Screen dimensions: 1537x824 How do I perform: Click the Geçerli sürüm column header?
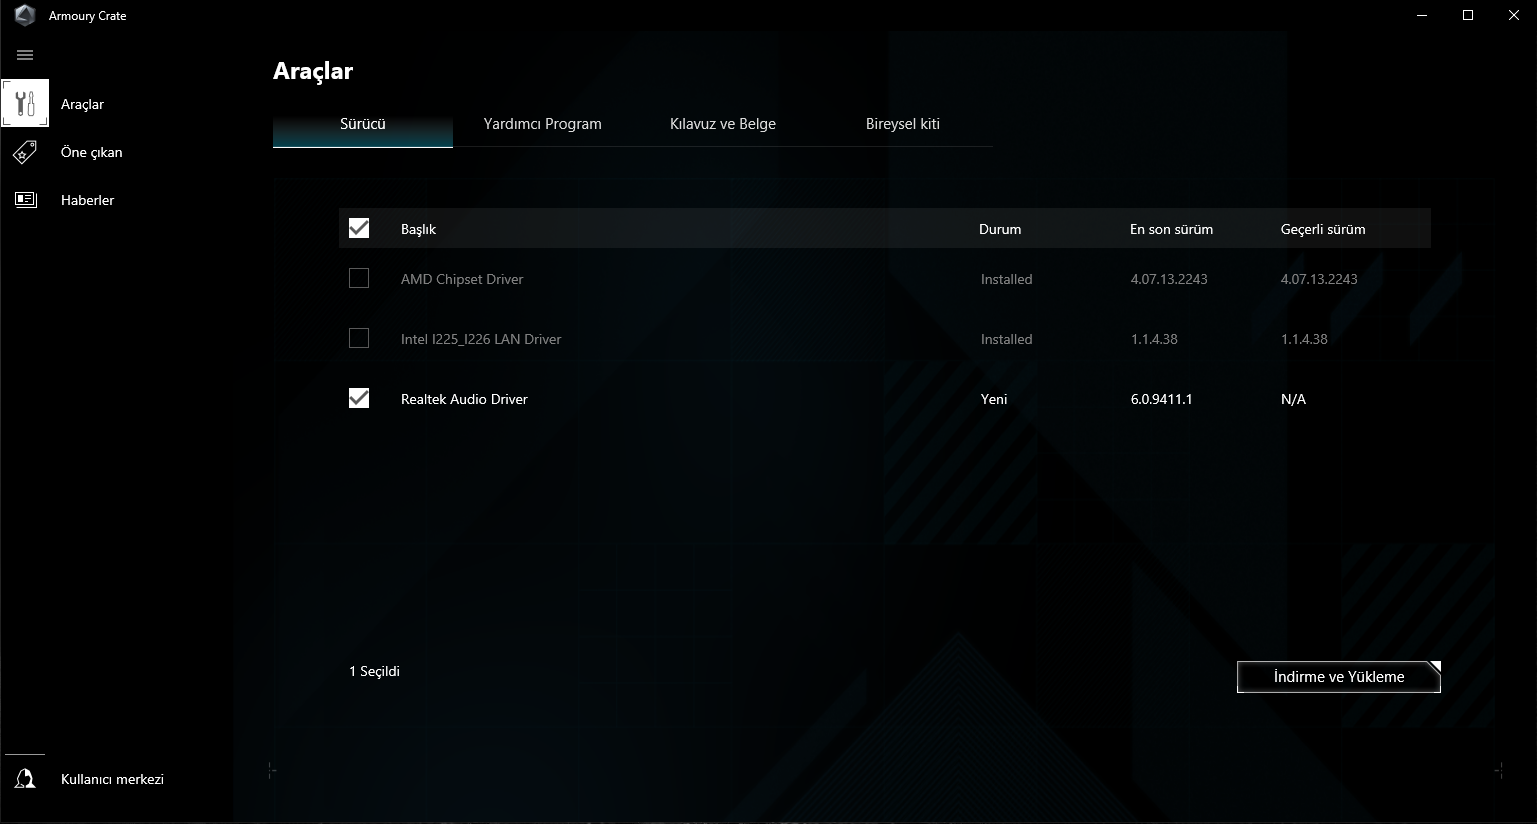1323,229
